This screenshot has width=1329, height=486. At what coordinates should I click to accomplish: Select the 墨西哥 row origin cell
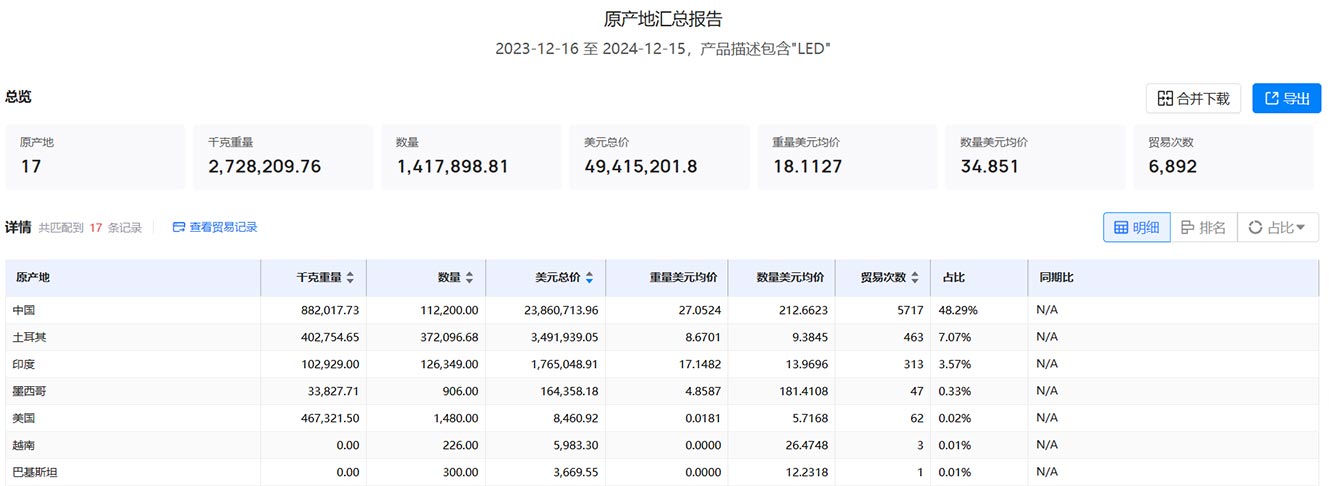(133, 391)
